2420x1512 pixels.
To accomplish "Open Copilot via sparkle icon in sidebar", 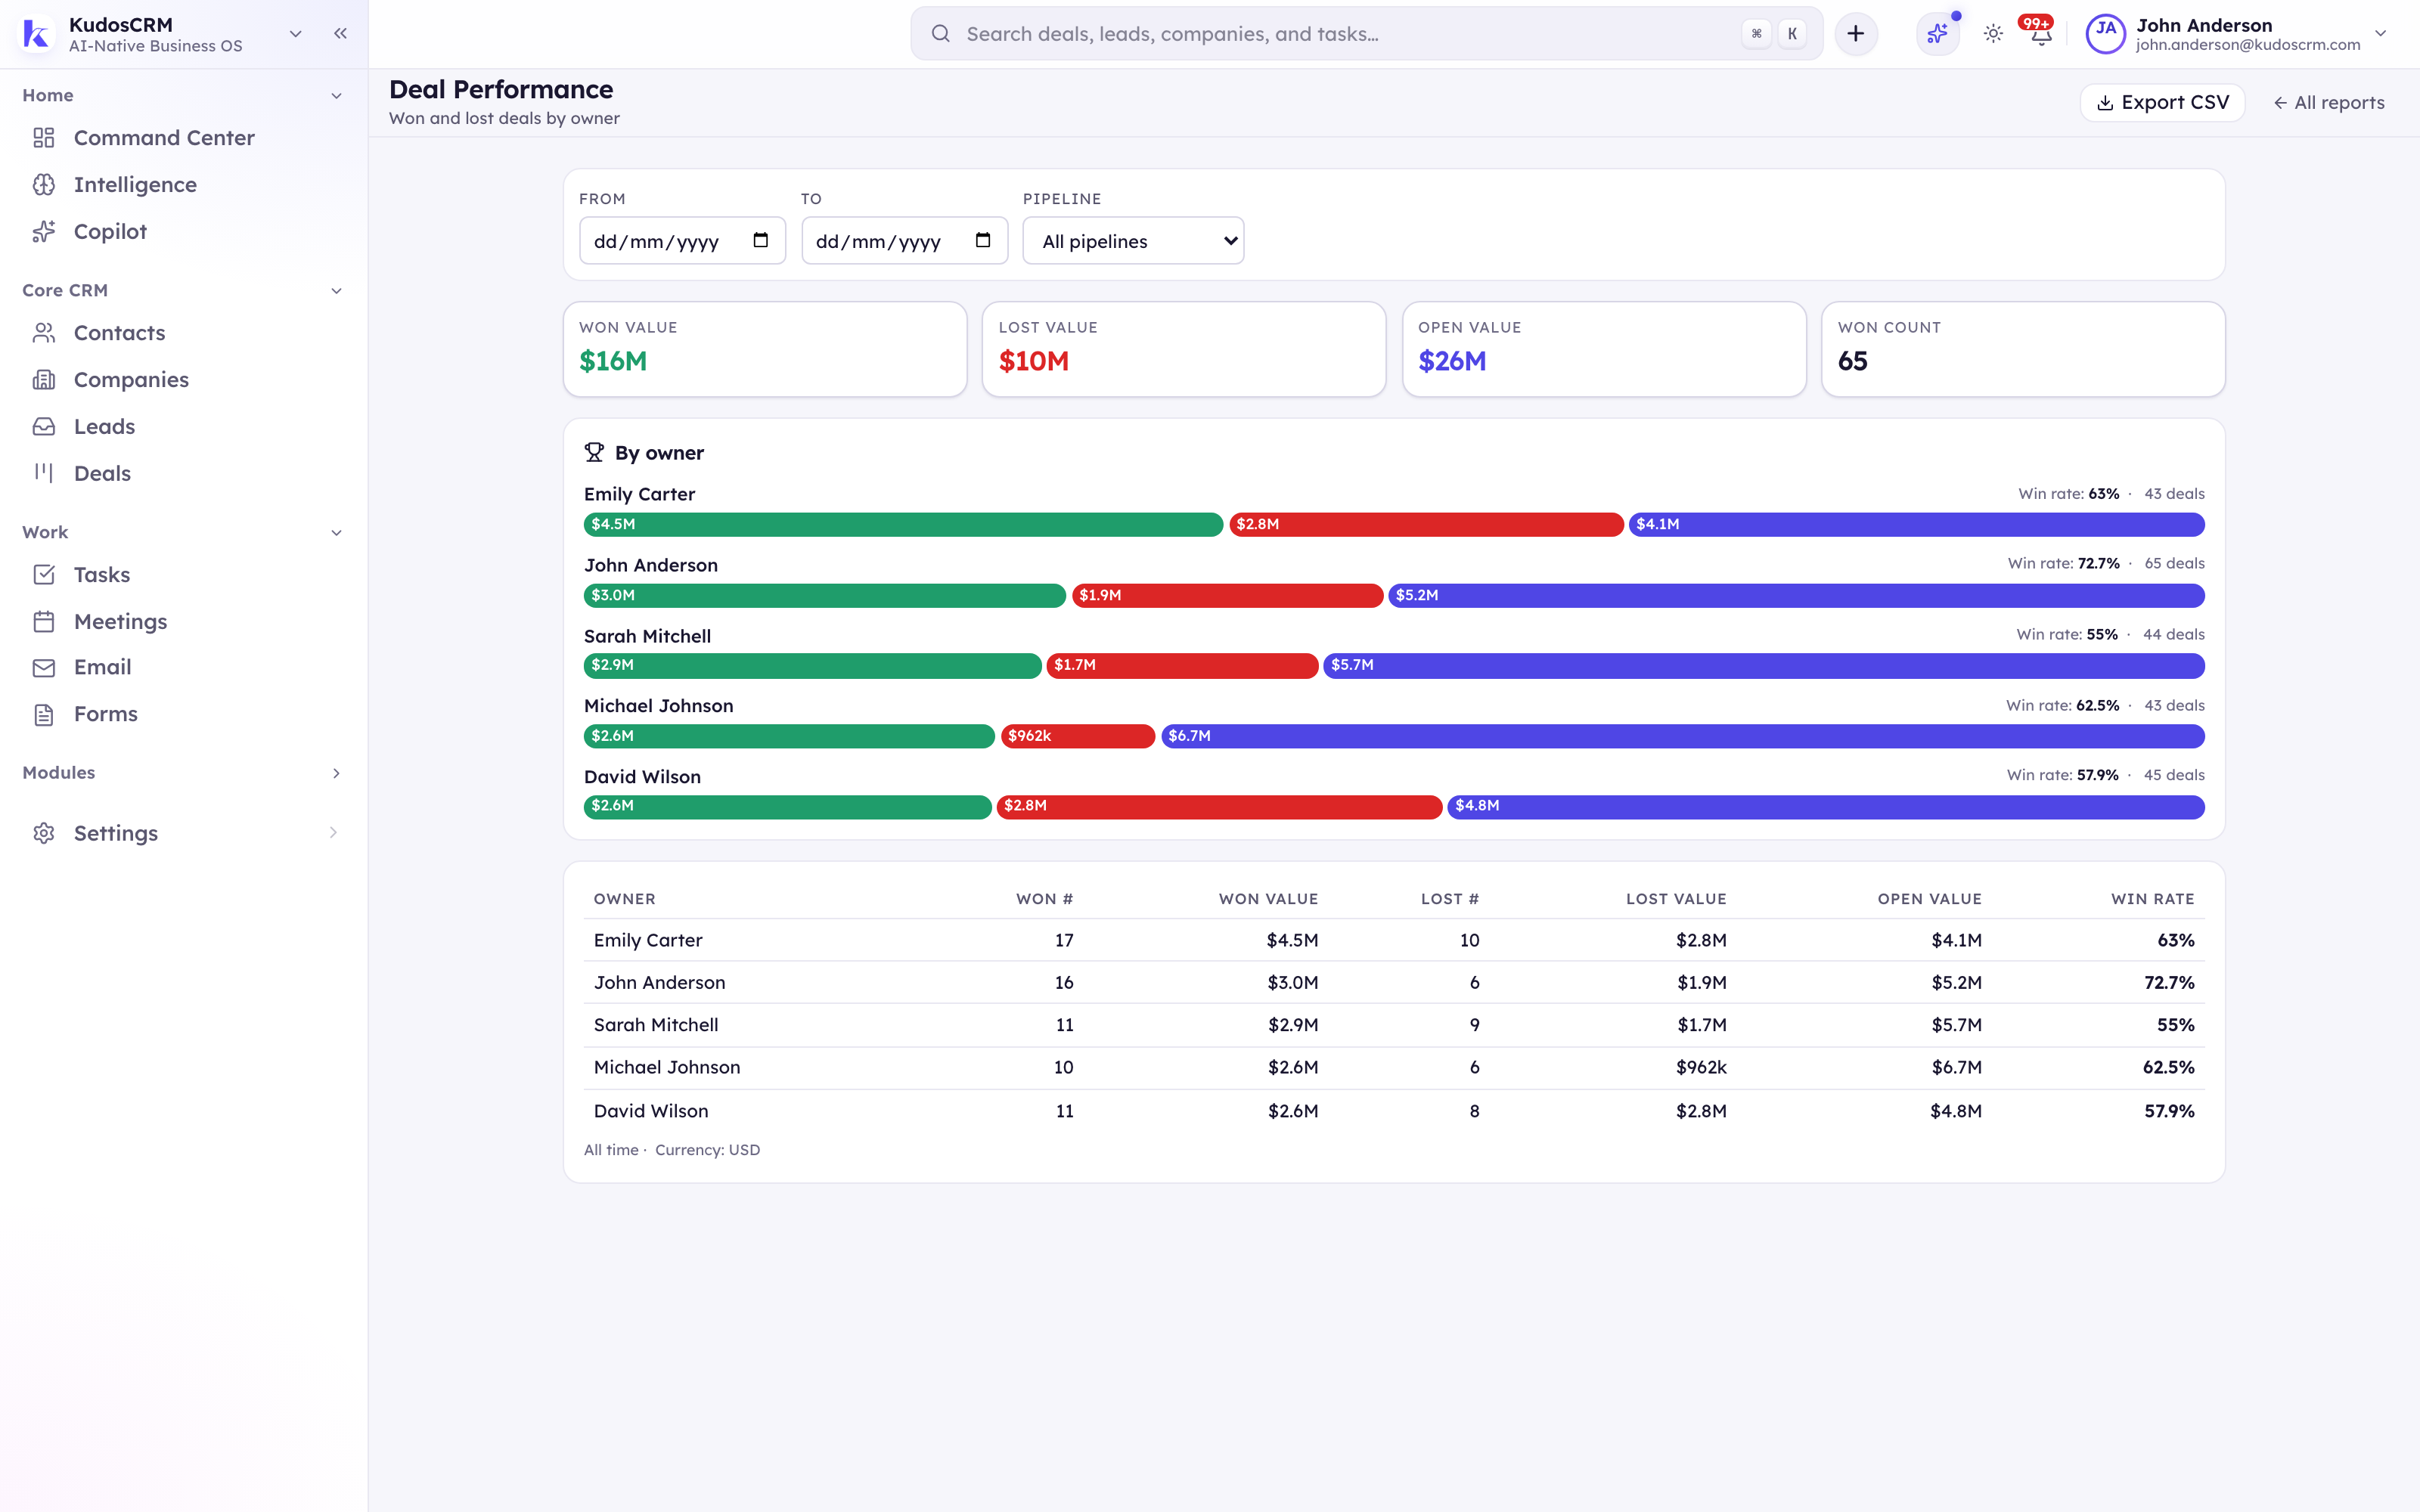I will 44,231.
